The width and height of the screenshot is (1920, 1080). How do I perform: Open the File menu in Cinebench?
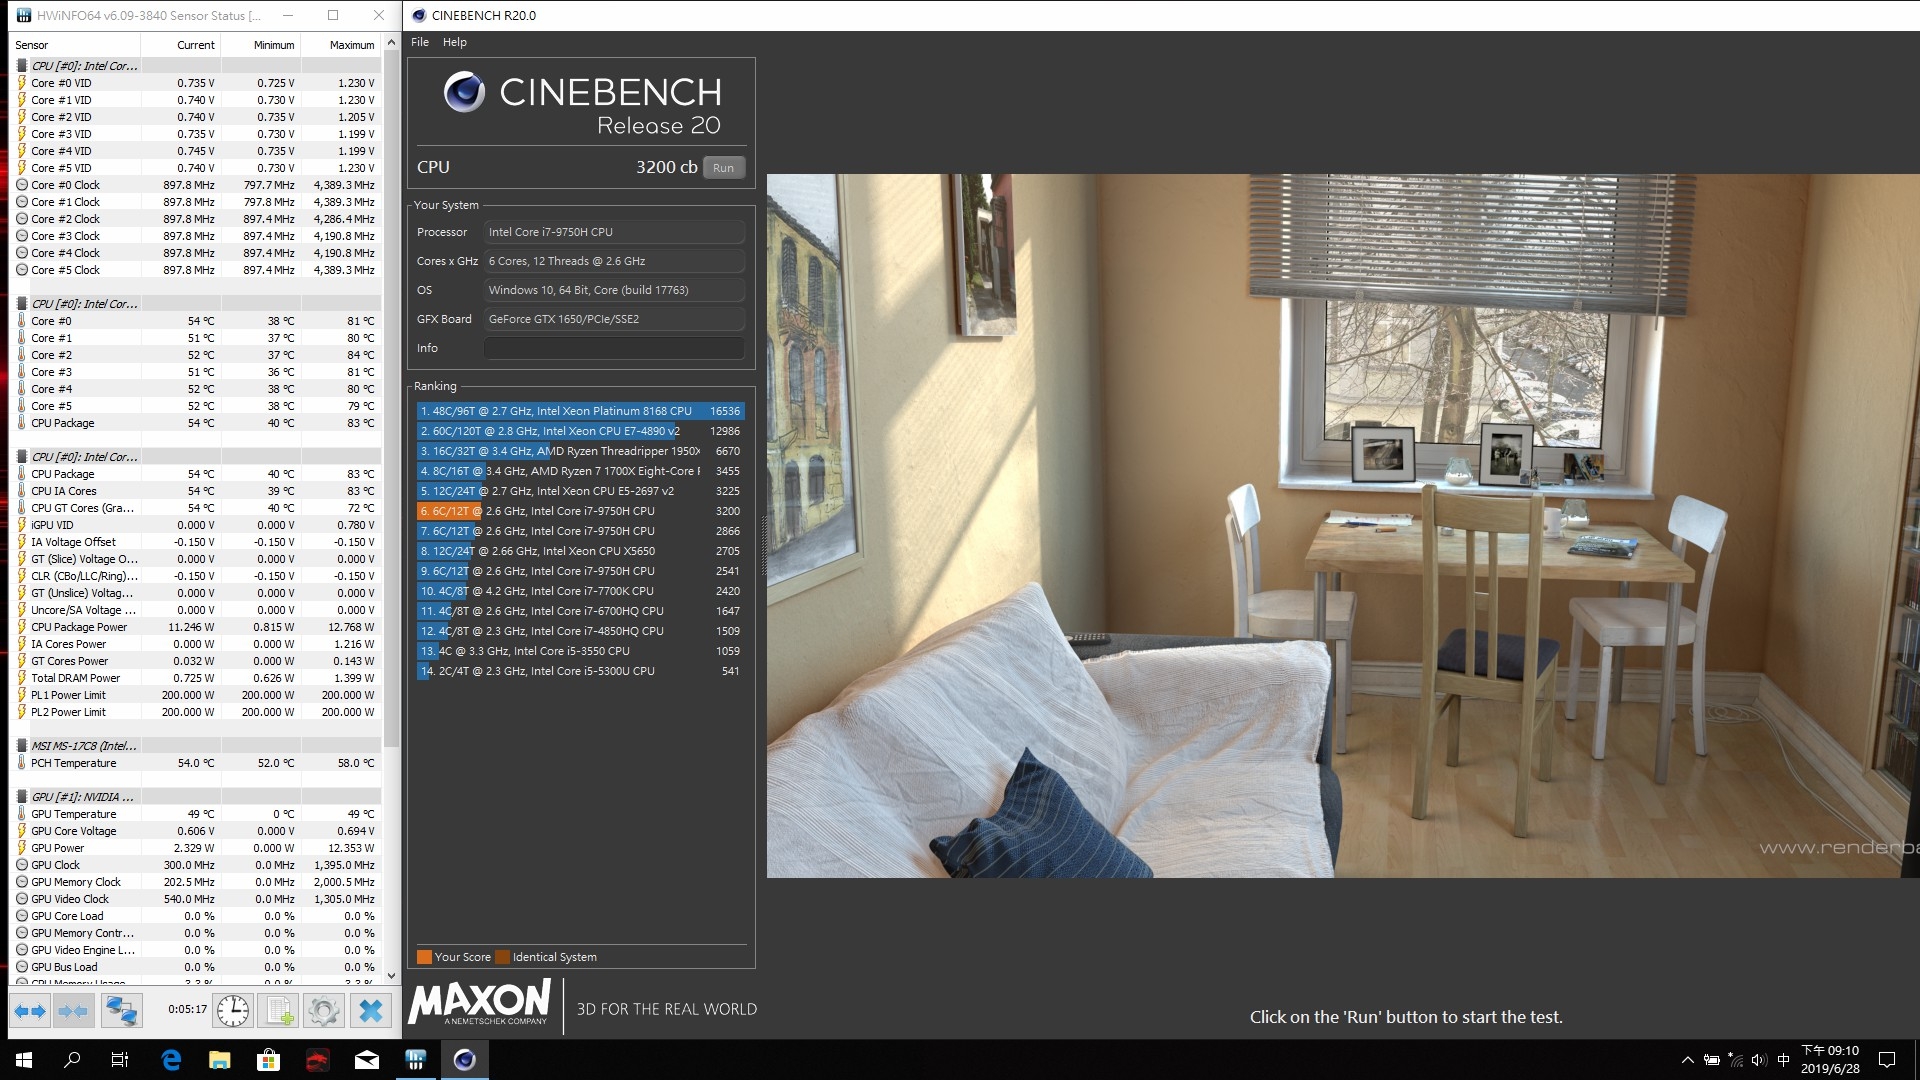tap(420, 42)
